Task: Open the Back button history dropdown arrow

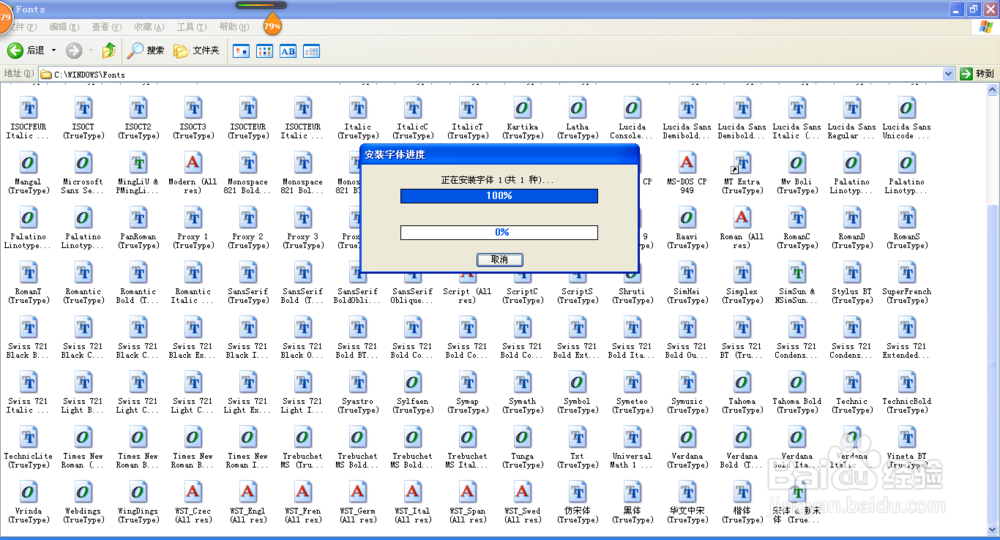Action: (54, 50)
